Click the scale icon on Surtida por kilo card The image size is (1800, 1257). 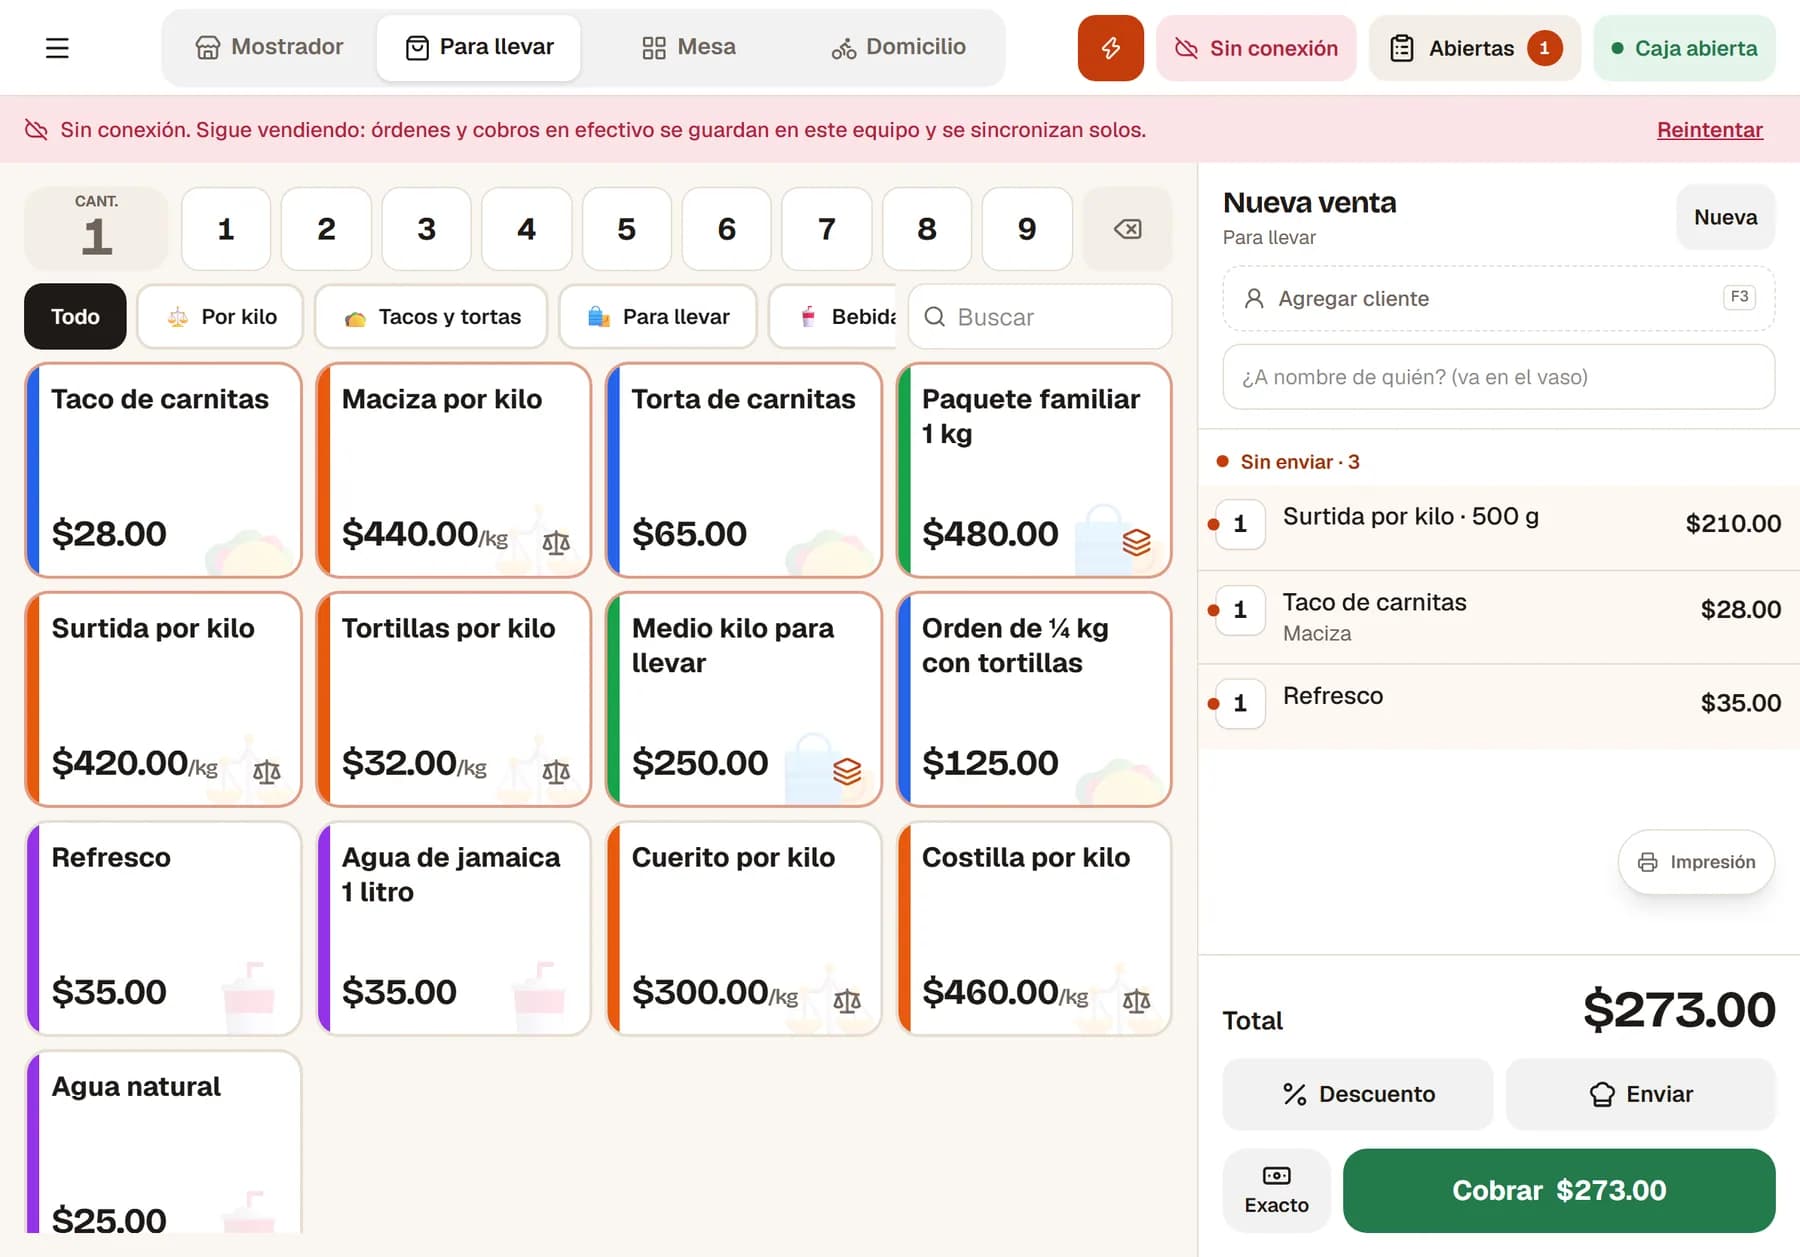click(267, 771)
